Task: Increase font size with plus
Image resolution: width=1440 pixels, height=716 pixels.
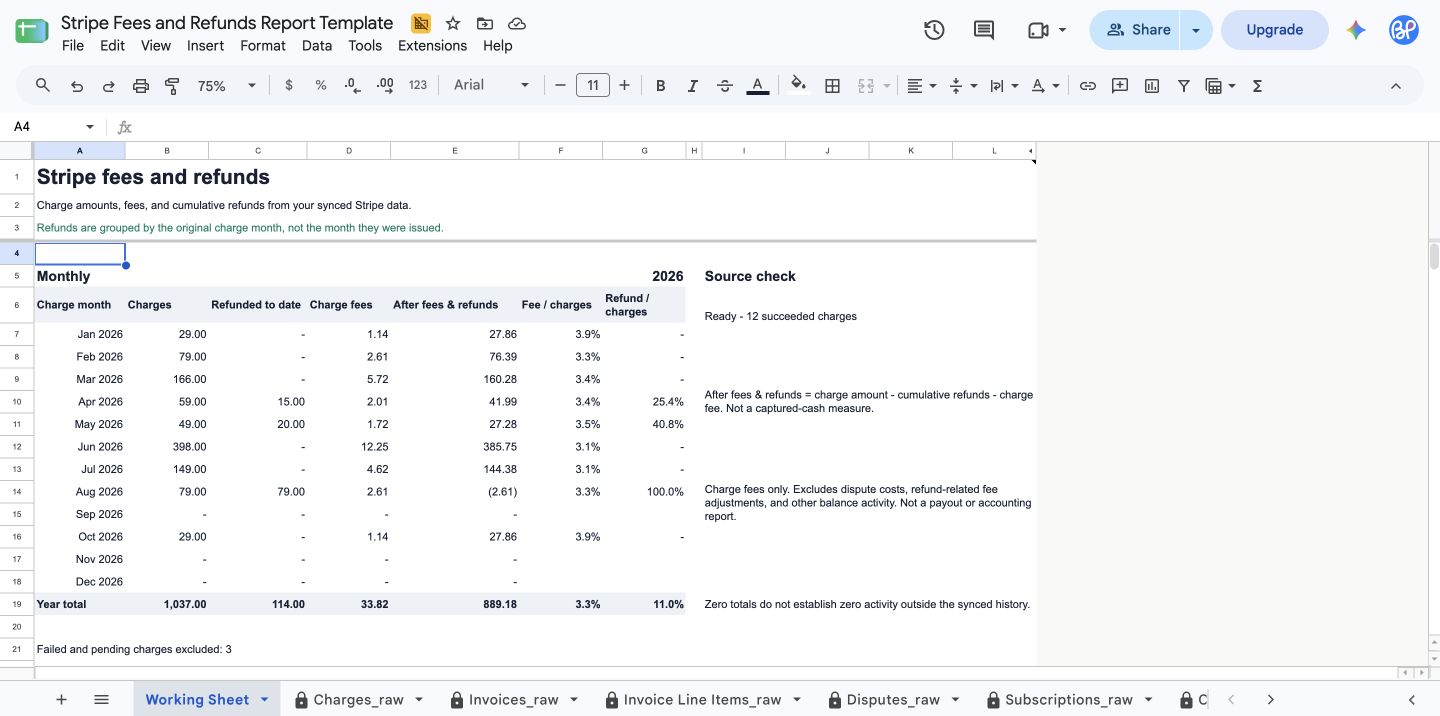Action: pos(625,86)
